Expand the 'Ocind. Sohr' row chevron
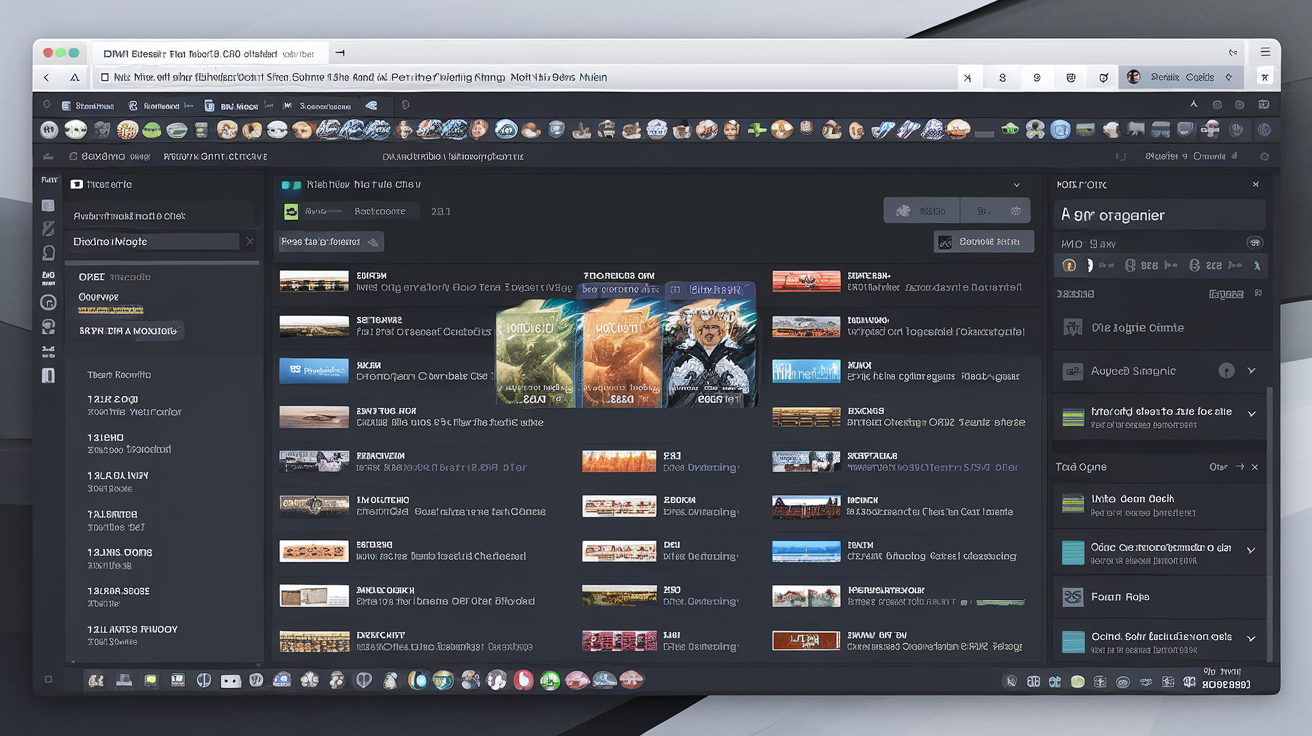1312x736 pixels. (1251, 639)
